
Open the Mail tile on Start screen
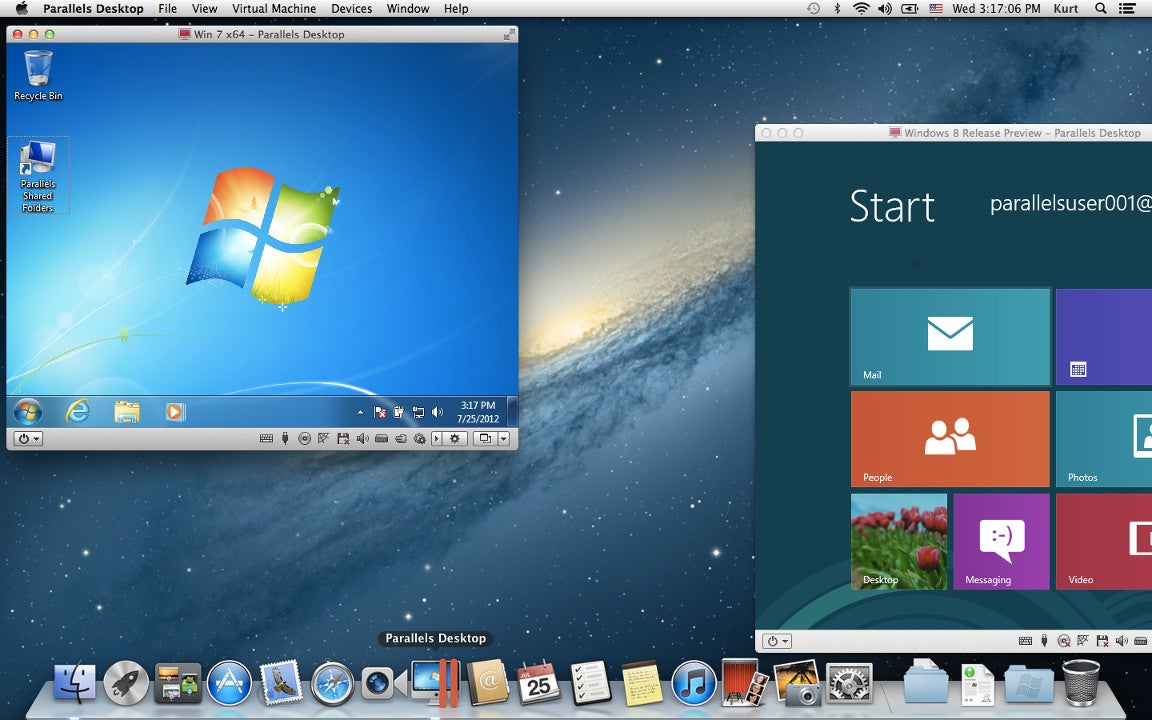point(950,337)
